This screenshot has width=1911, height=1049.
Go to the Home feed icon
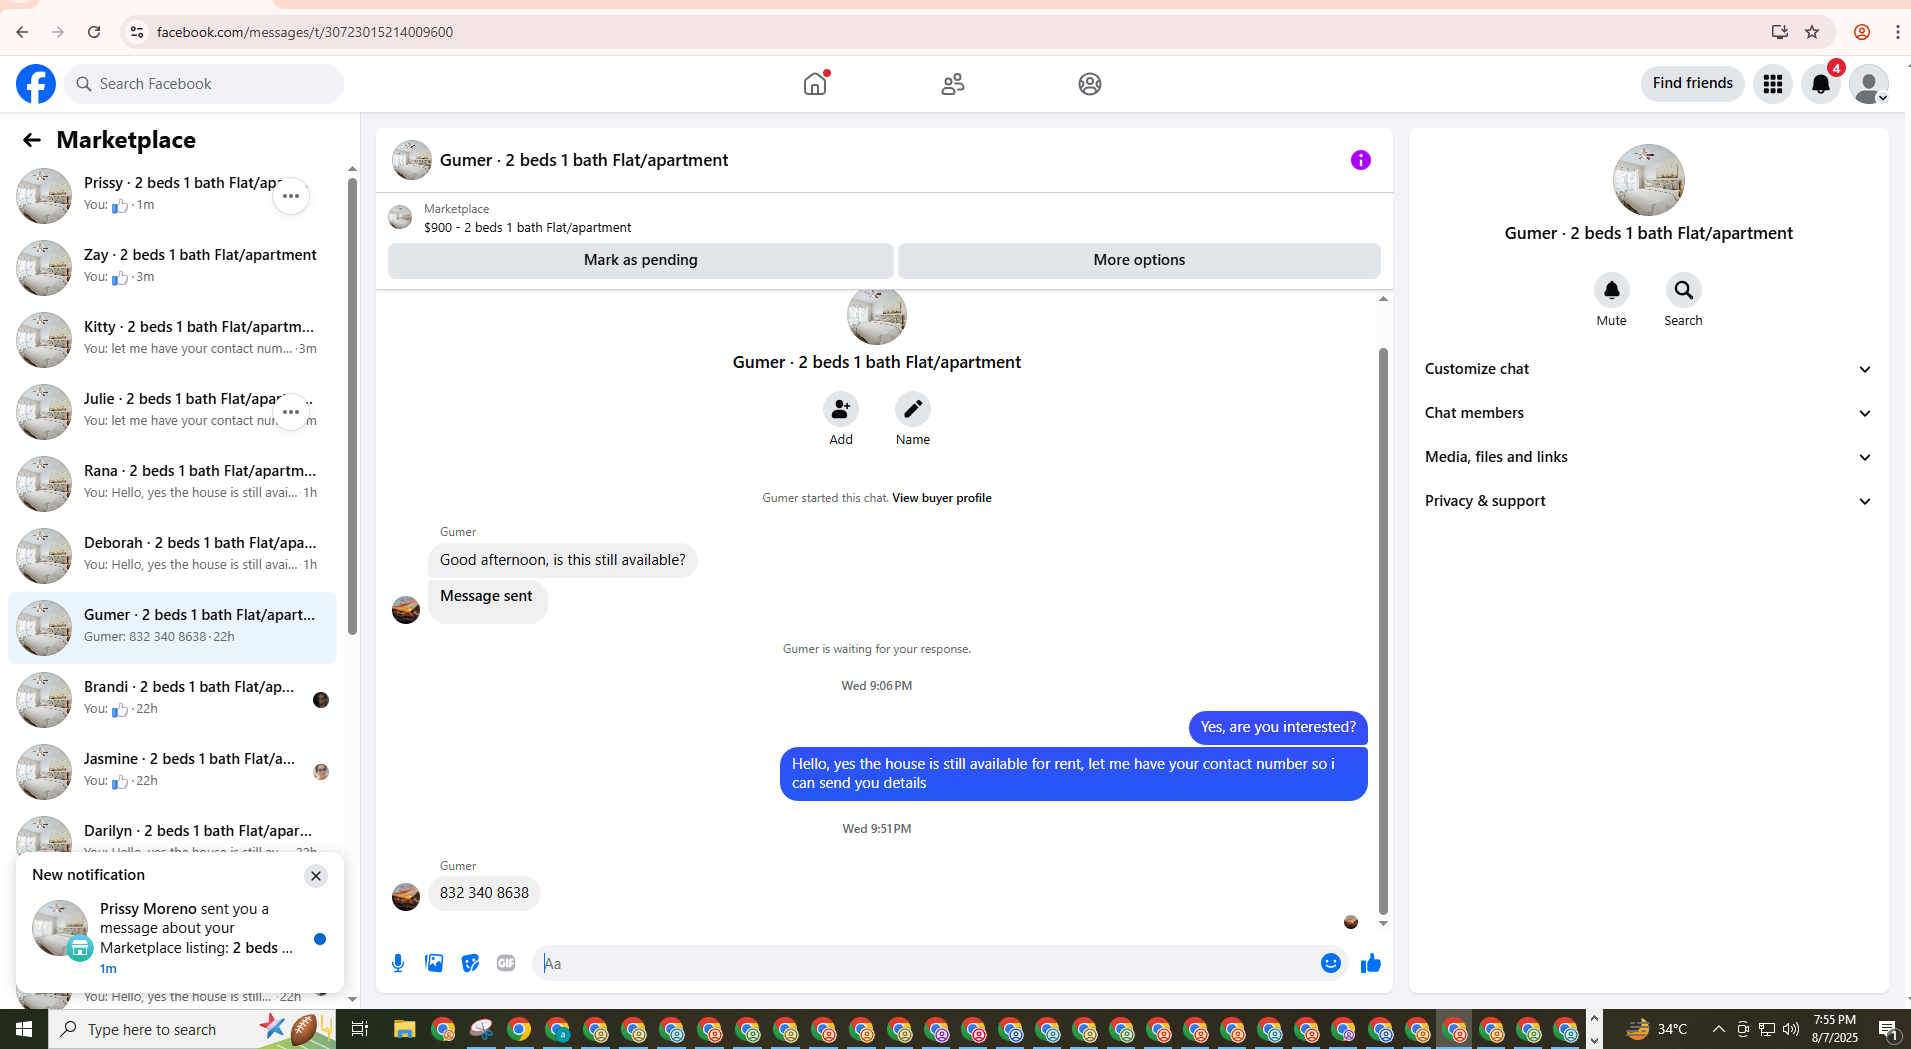point(815,84)
